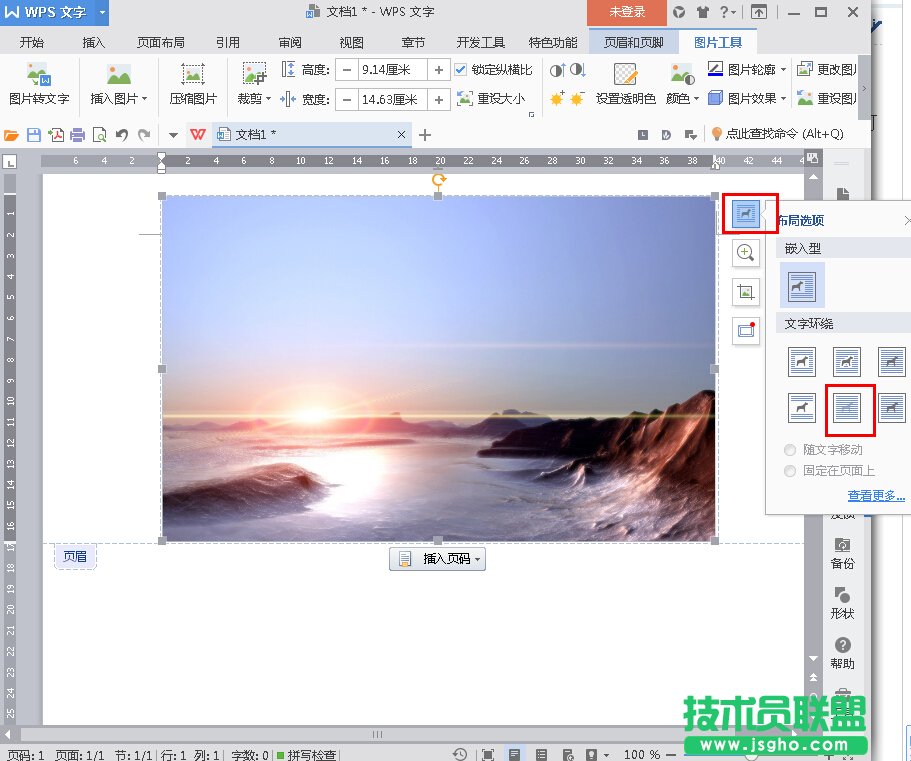Open the 审阅 review ribbon tab
This screenshot has height=761, width=911.
(290, 43)
